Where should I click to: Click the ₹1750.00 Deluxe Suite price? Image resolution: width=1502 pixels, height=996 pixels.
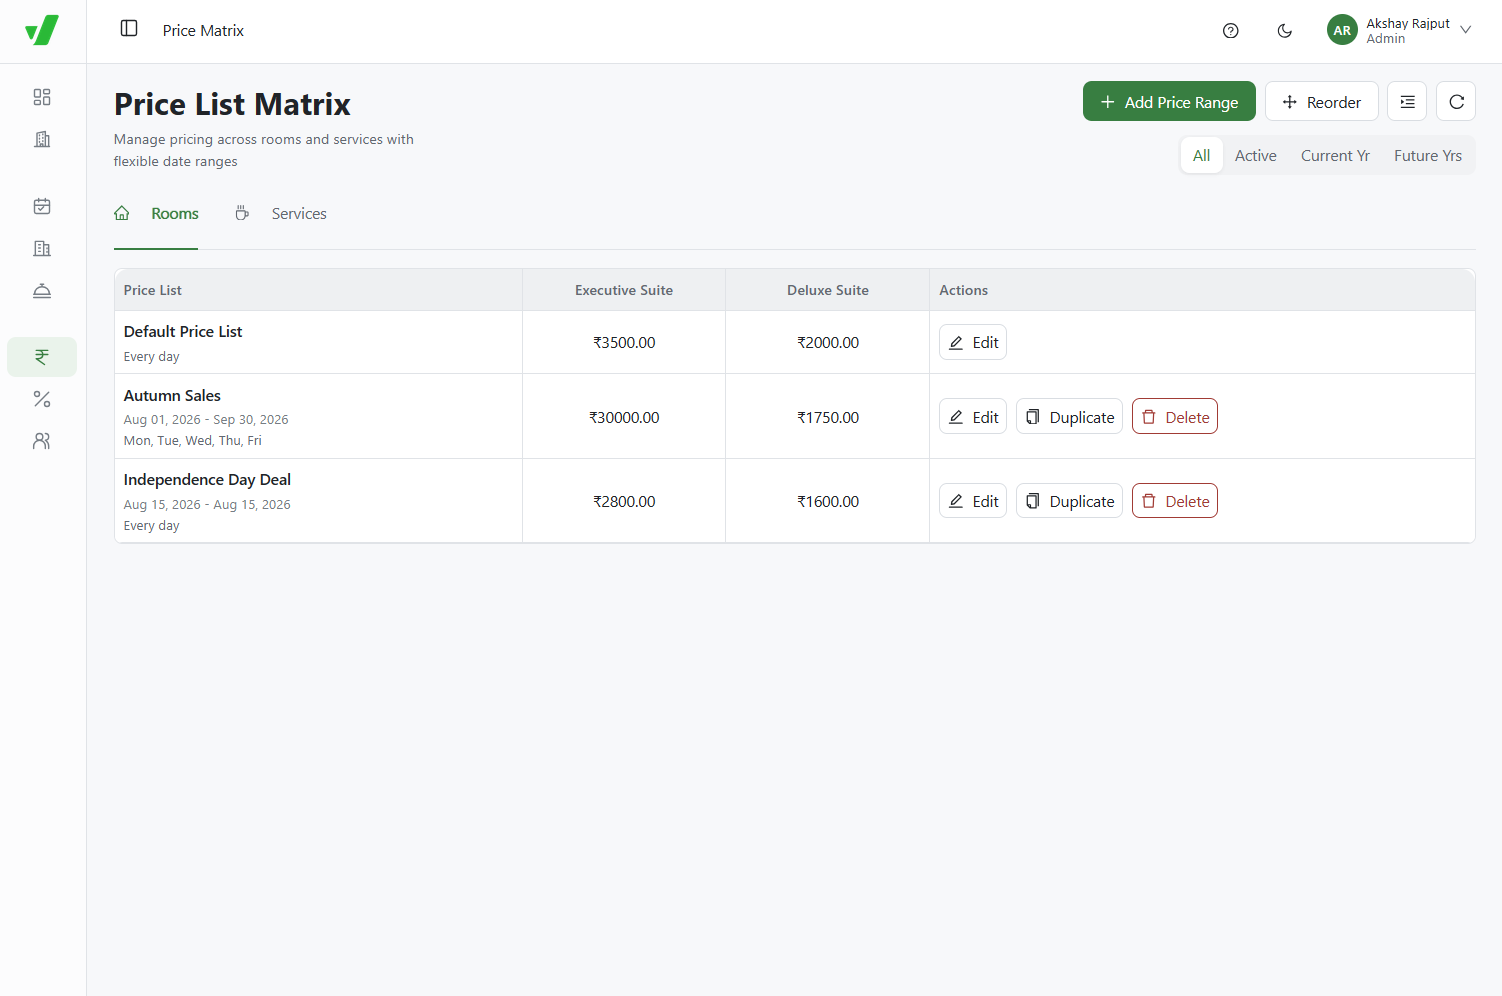coord(828,417)
